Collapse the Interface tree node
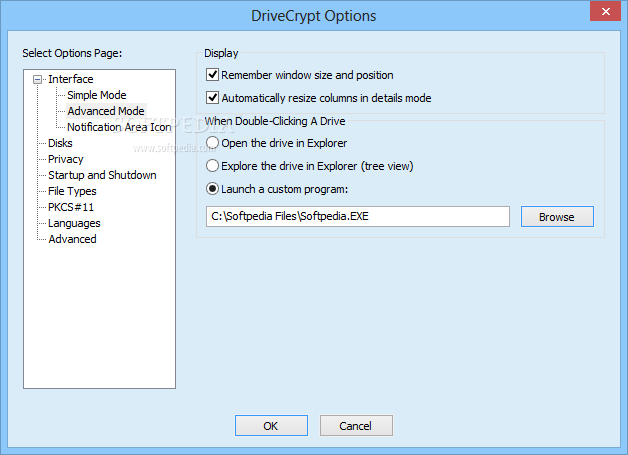 [x=37, y=79]
